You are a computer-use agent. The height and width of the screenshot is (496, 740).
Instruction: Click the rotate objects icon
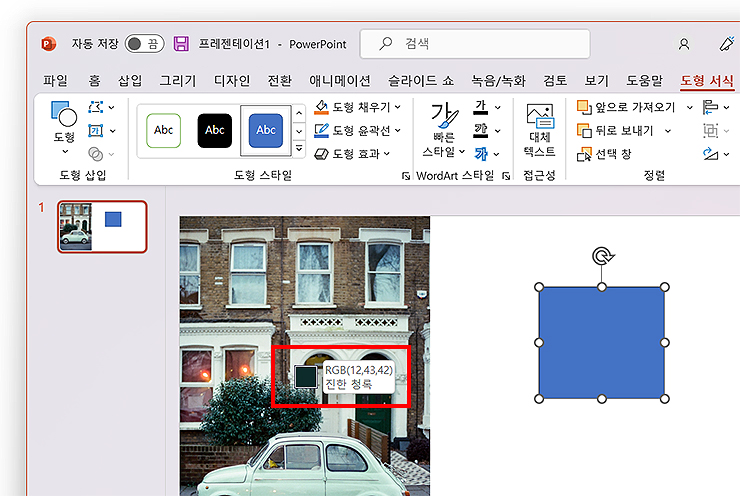[710, 154]
